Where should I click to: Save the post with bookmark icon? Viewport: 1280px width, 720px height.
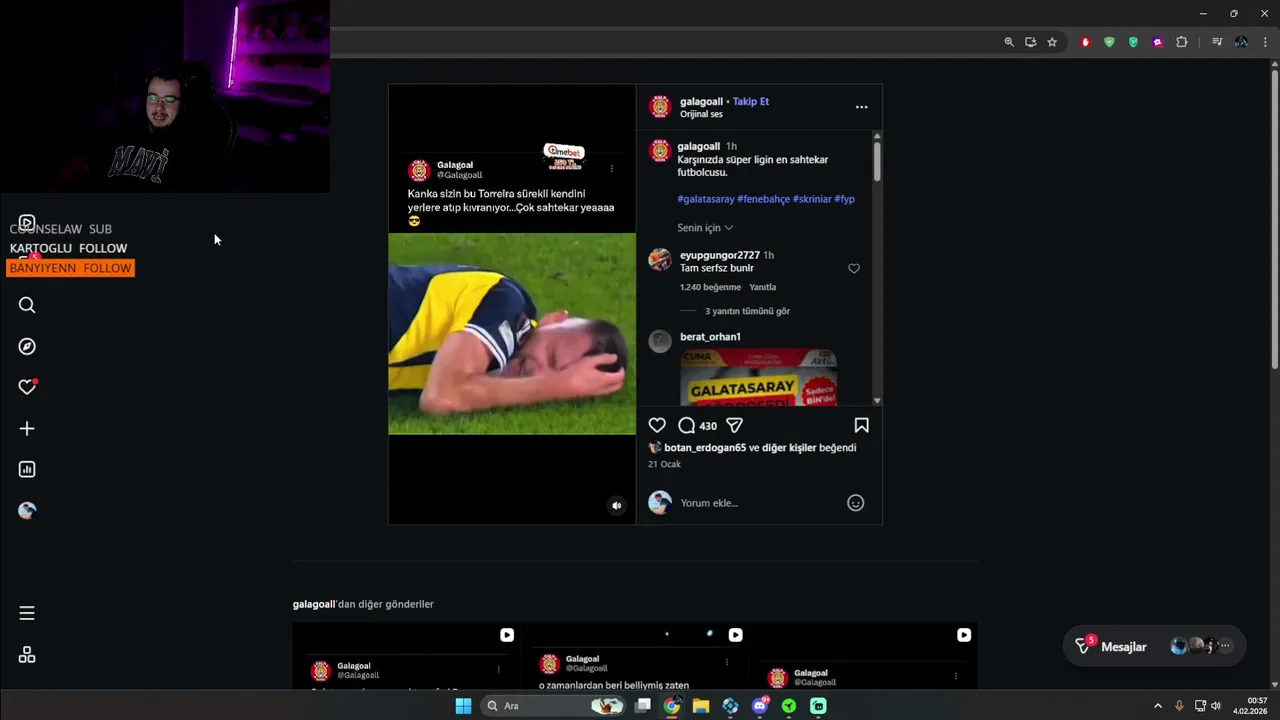click(x=861, y=425)
